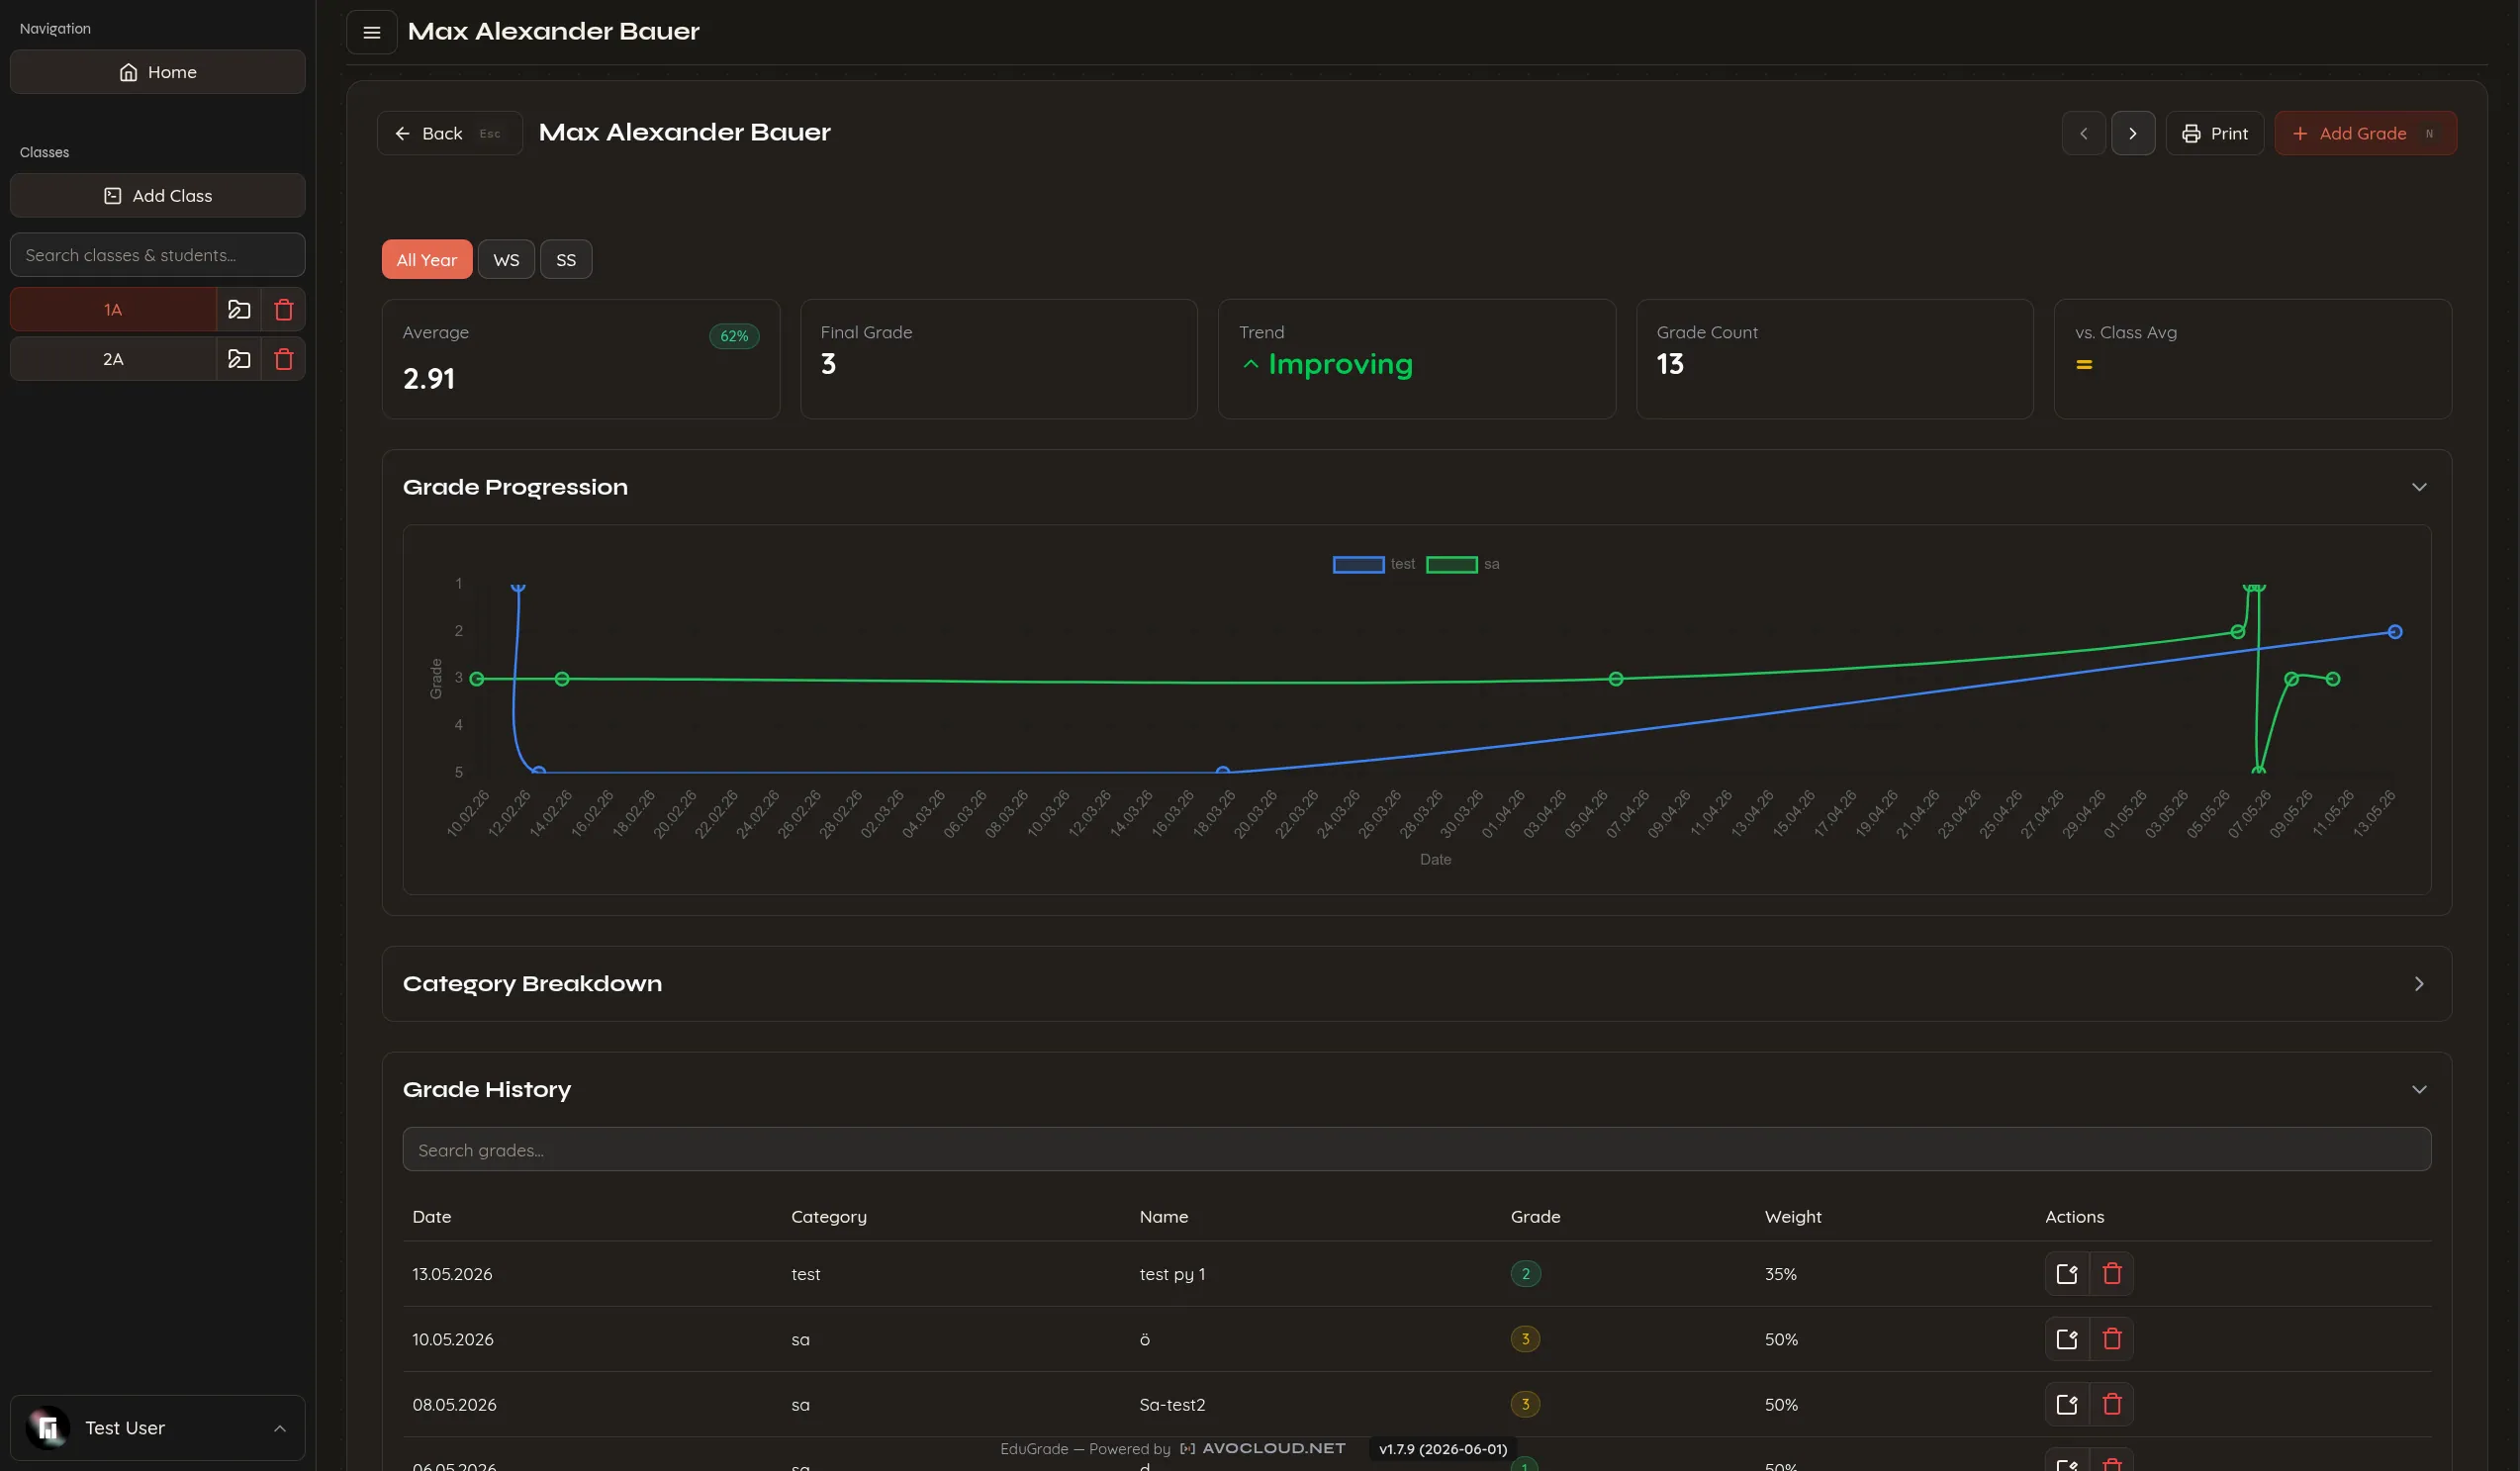Click the Add Class button
Screen dimensions: 2520x1471
click(x=157, y=196)
